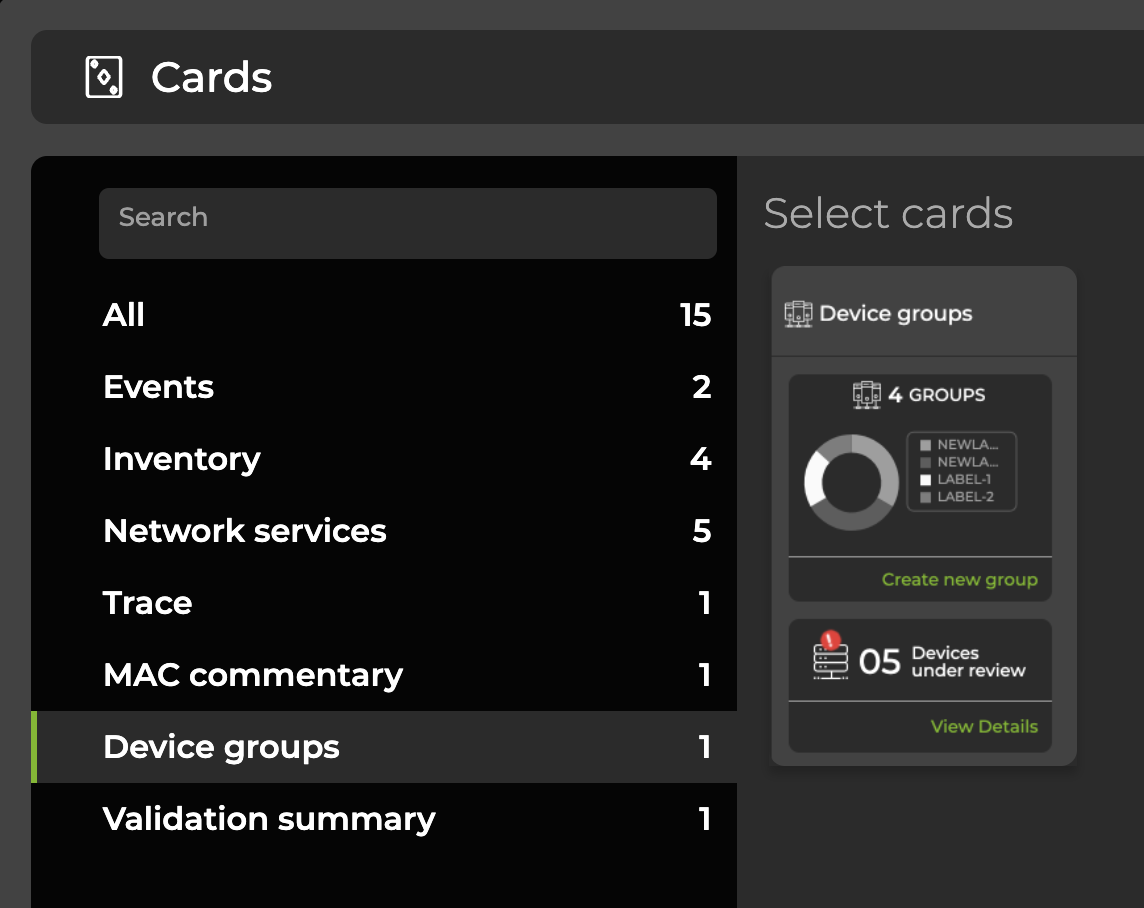1144x908 pixels.
Task: Click the server icon beside 4 GROUPS
Action: 866,395
